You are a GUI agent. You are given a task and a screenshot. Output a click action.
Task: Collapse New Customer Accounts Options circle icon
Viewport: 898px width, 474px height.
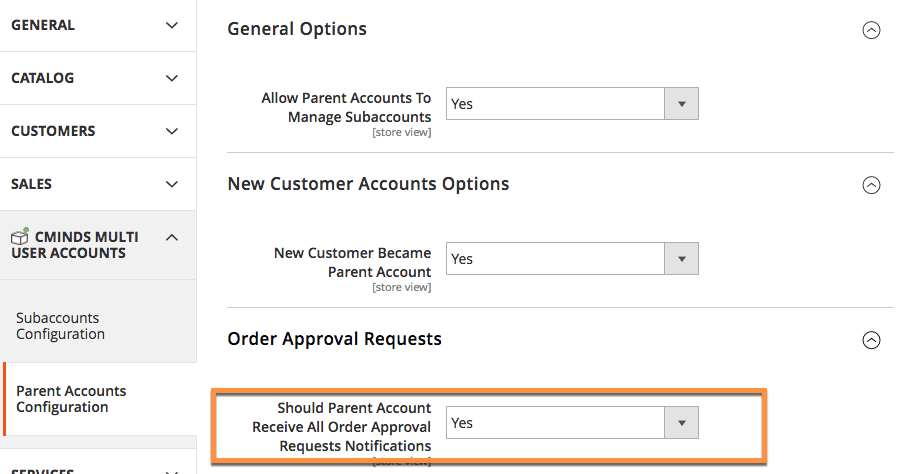click(x=871, y=185)
